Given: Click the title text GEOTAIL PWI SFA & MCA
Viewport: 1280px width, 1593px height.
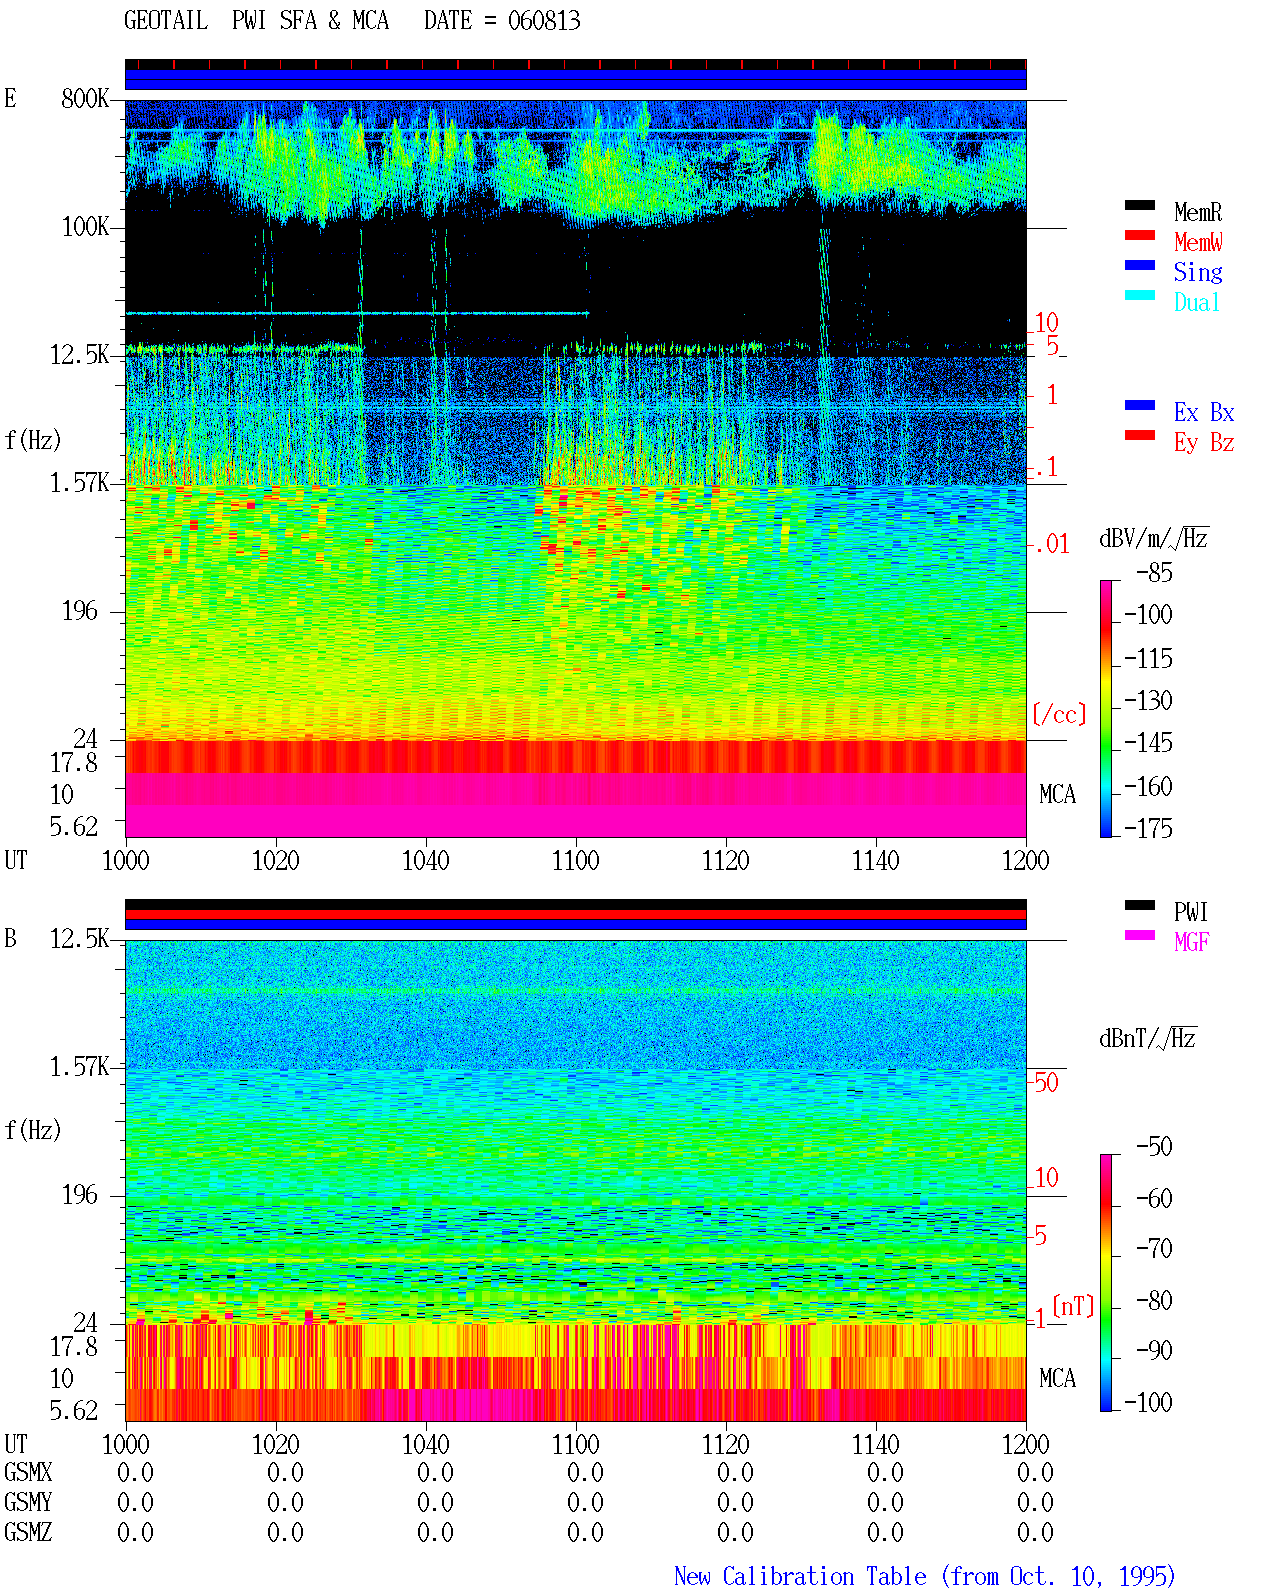Looking at the screenshot, I should pos(256,20).
